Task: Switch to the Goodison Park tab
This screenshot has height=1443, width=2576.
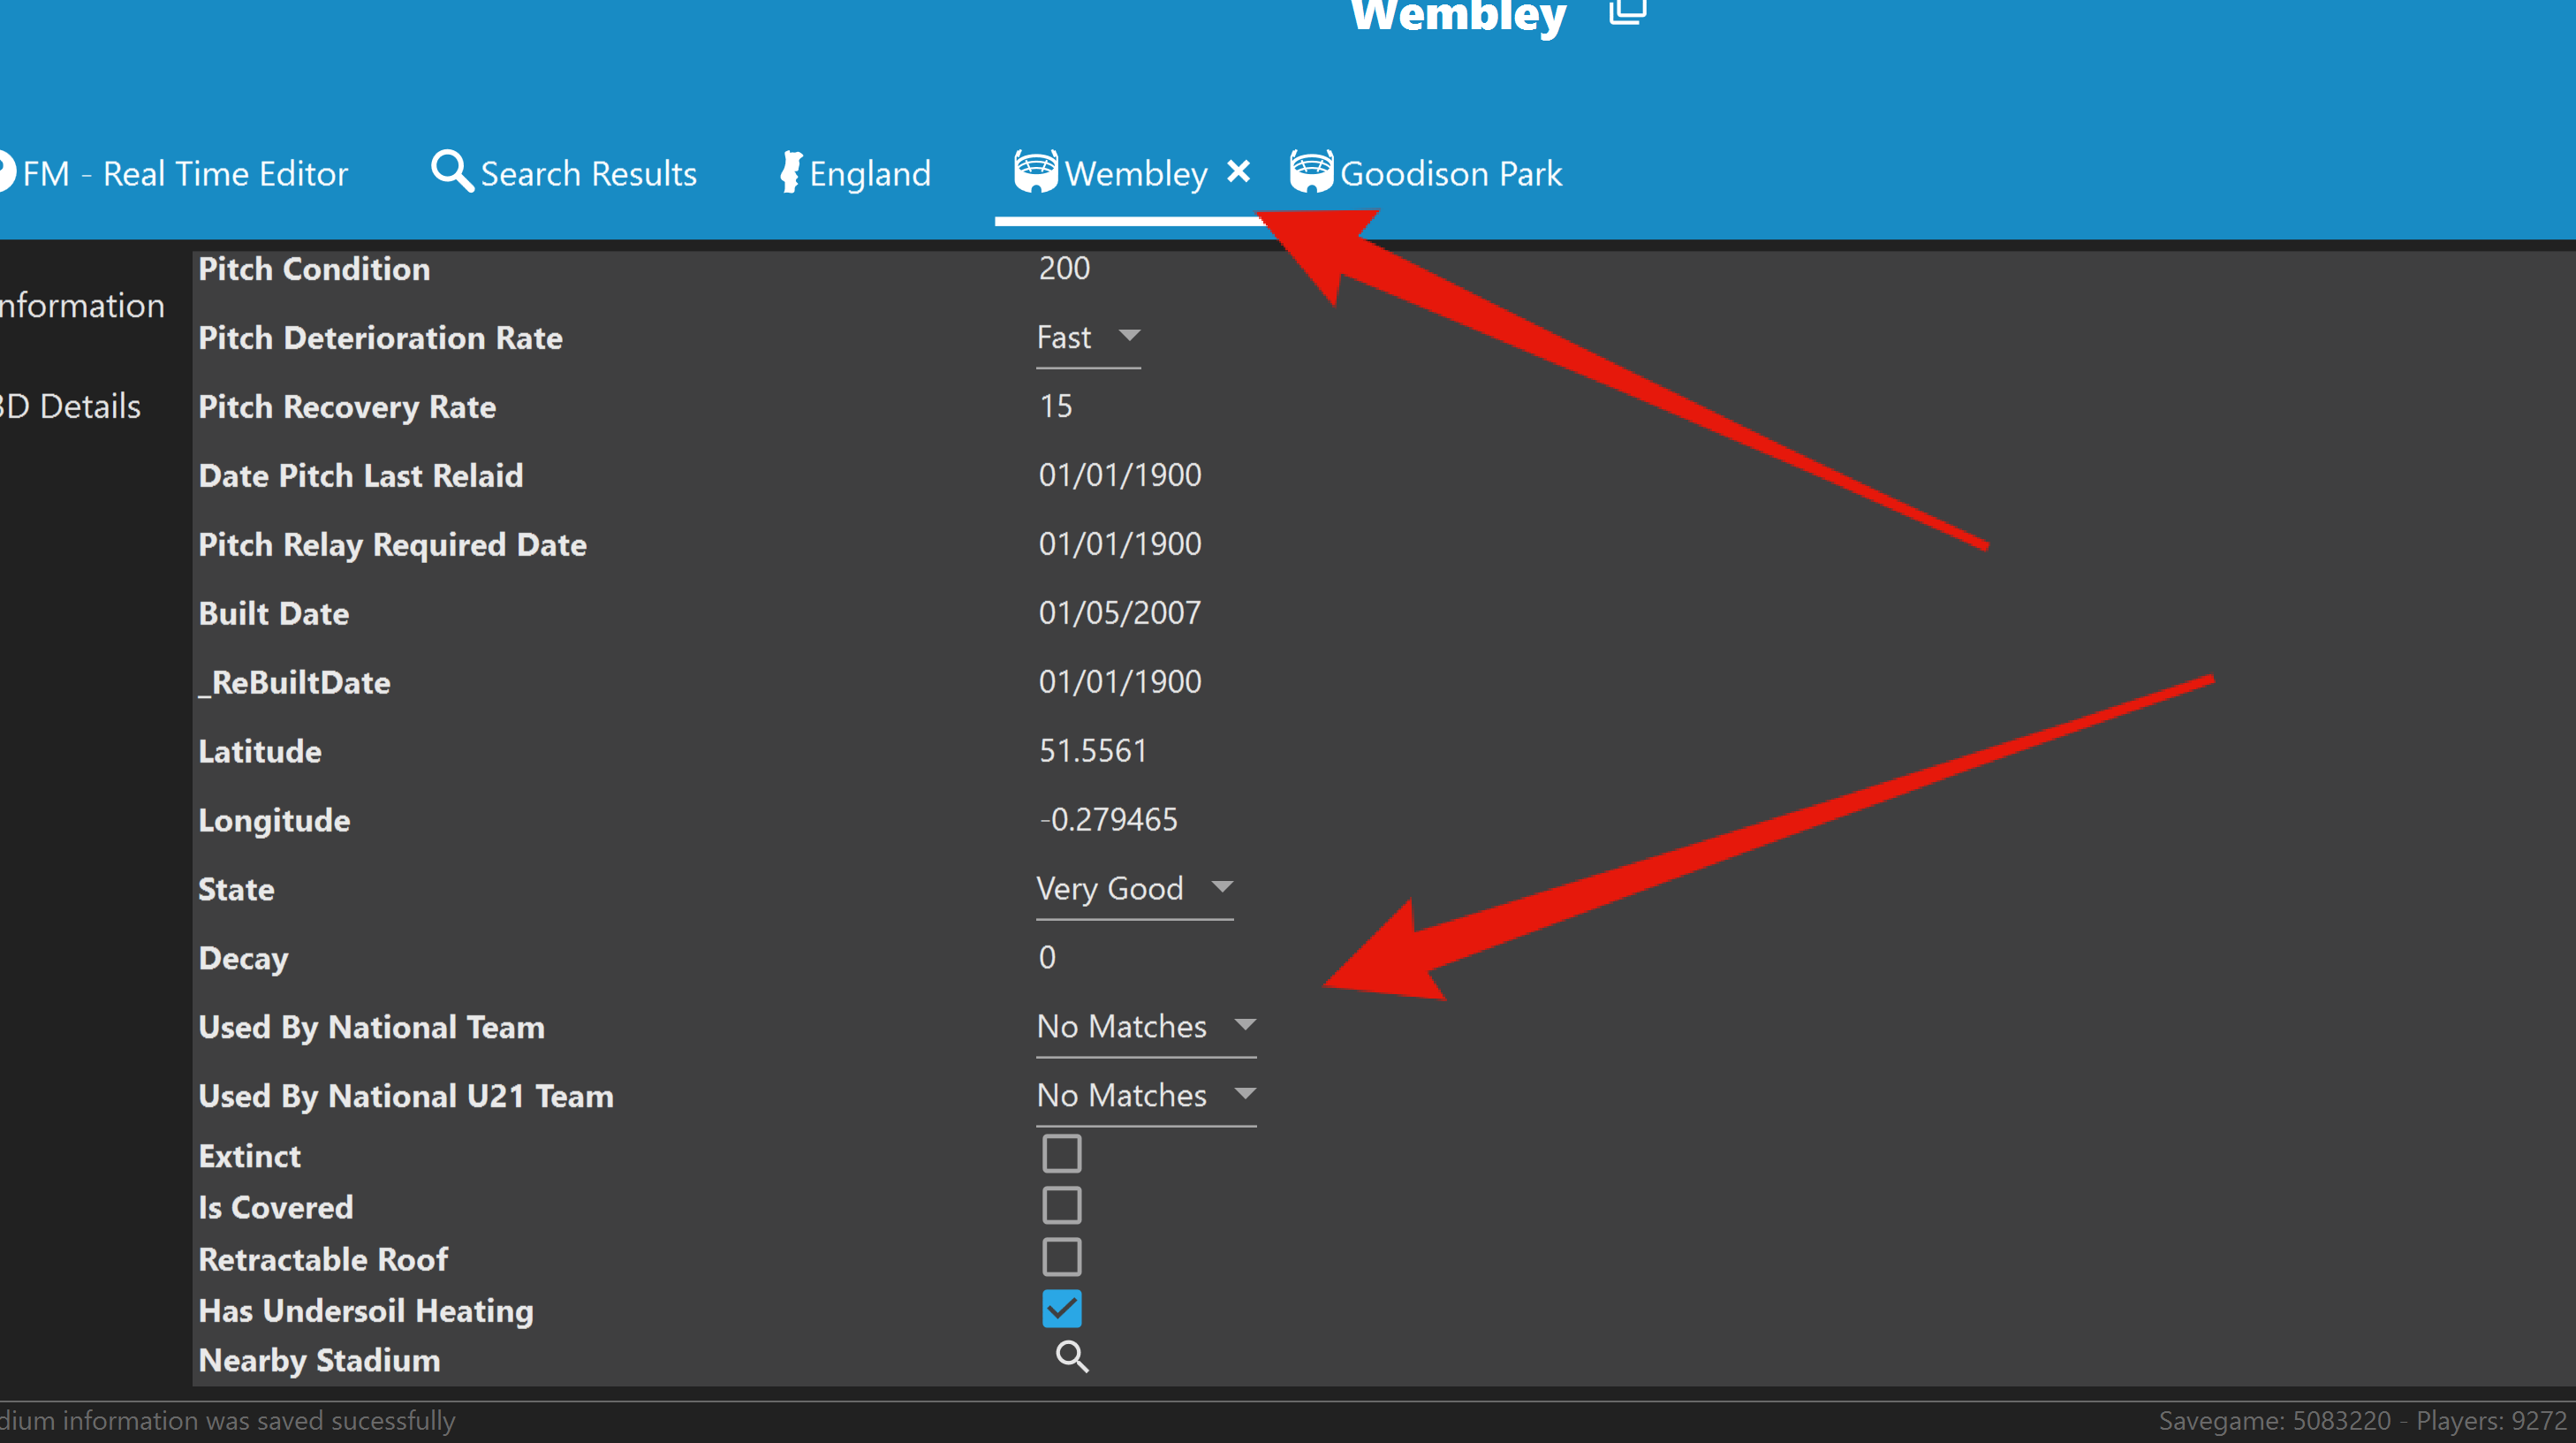Action: coord(1449,174)
